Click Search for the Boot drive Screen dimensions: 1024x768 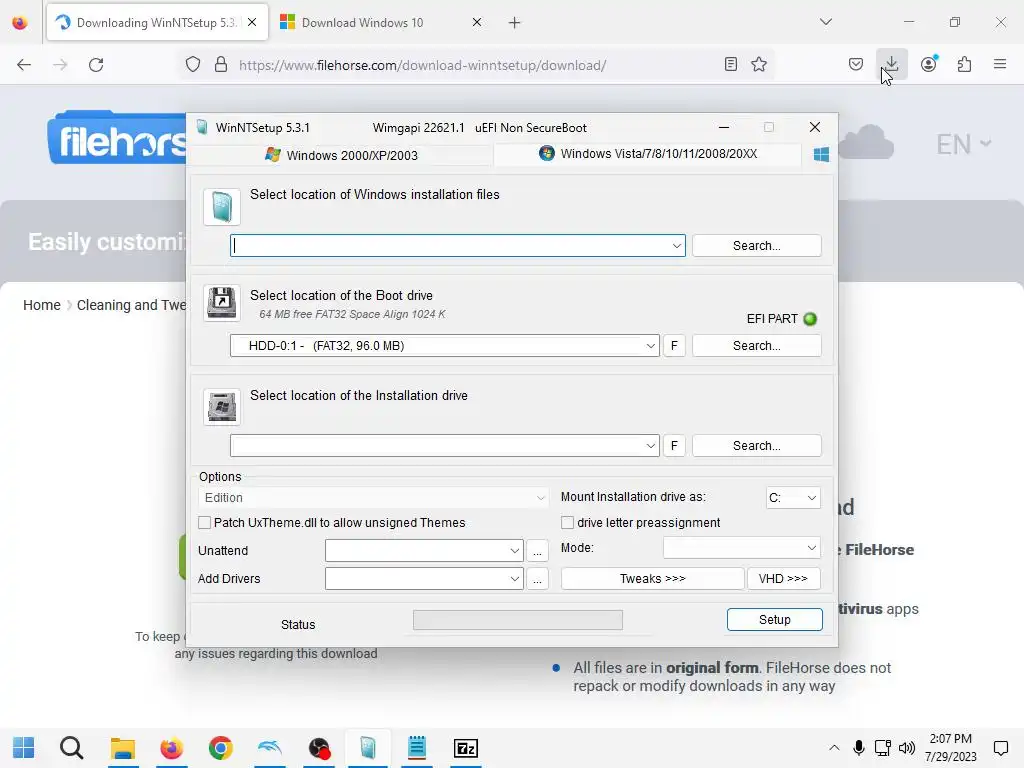pos(756,345)
